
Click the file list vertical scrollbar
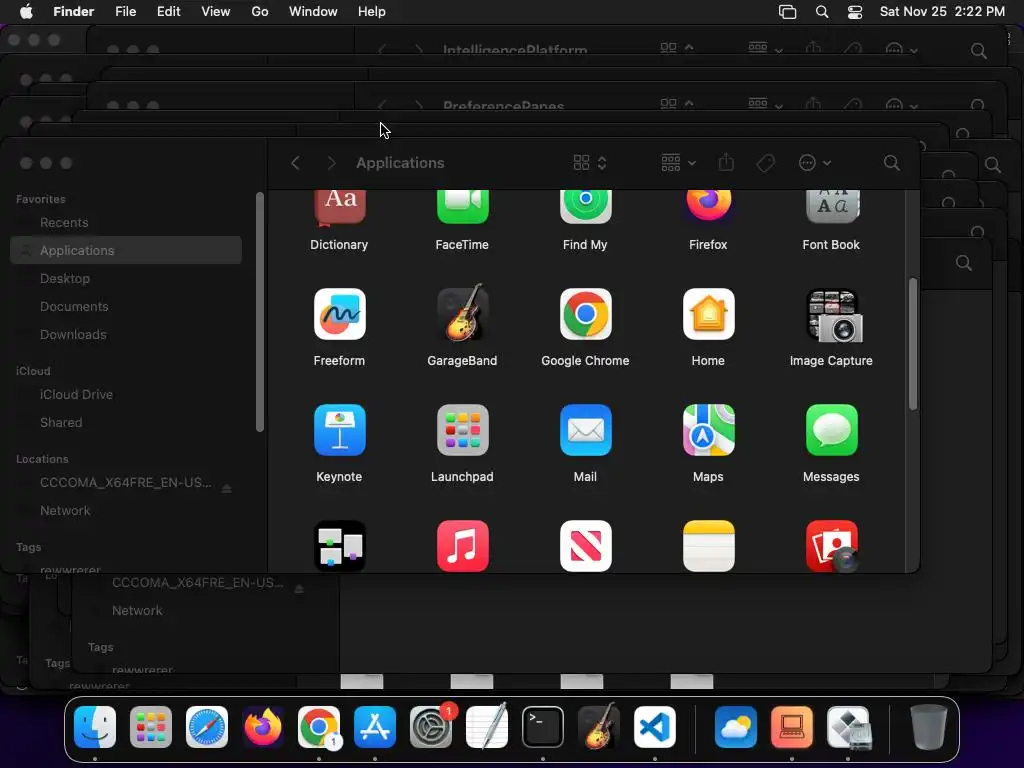coord(912,344)
